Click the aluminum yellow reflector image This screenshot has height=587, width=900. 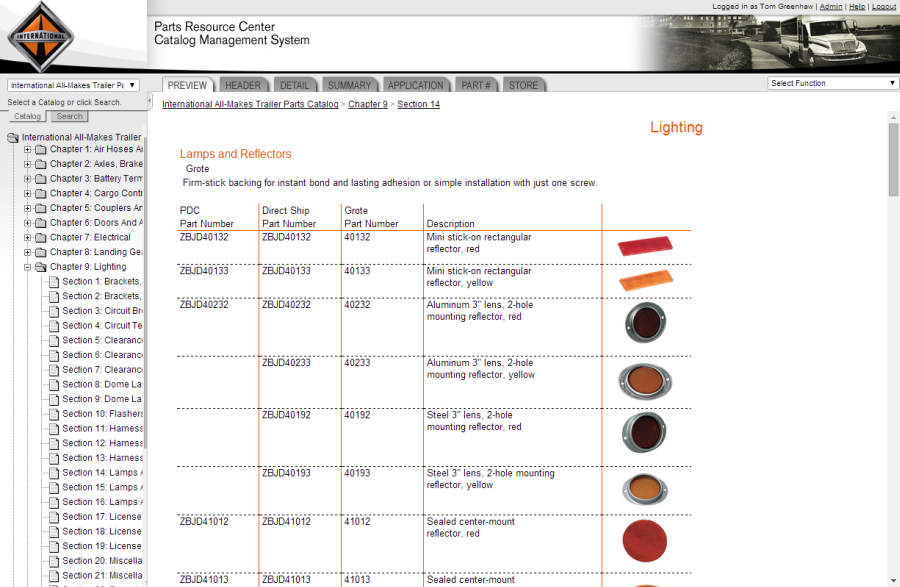click(645, 381)
